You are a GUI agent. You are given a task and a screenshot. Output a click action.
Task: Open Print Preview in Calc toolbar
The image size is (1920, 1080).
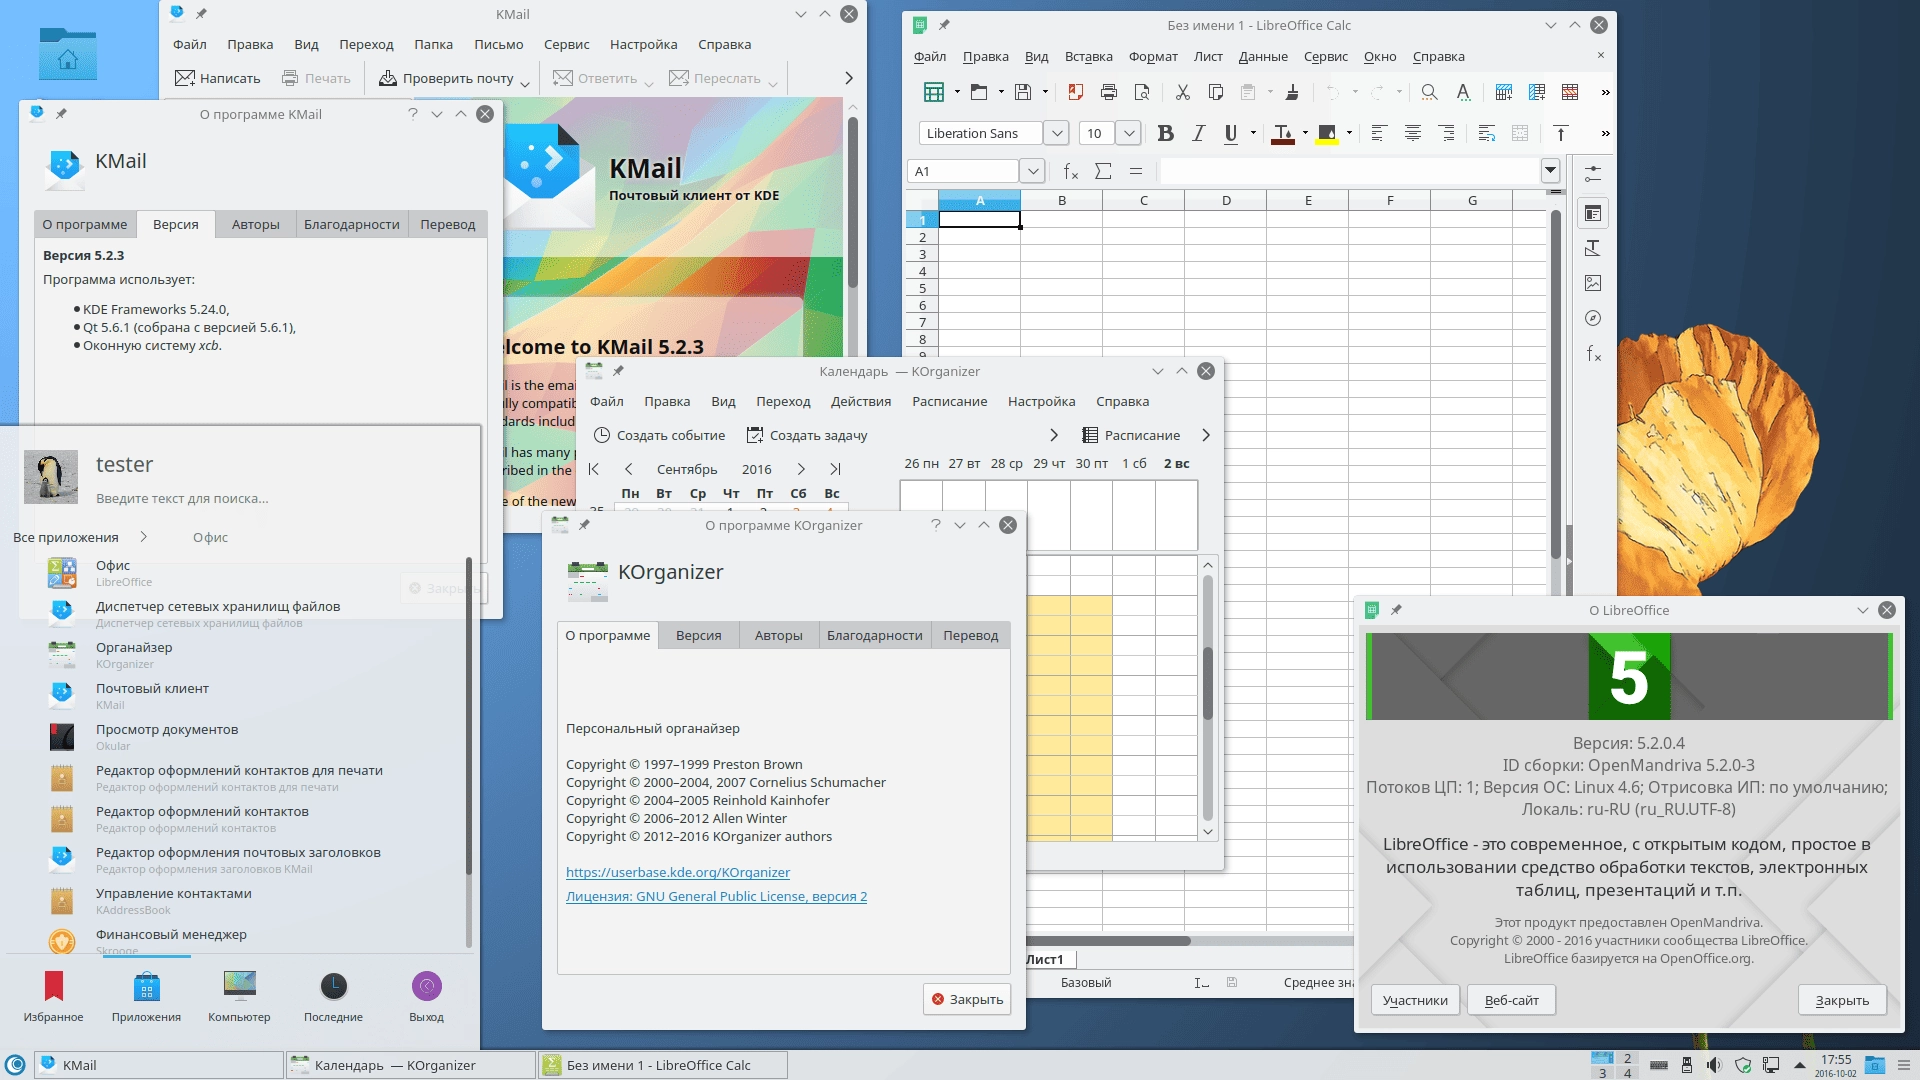tap(1142, 92)
